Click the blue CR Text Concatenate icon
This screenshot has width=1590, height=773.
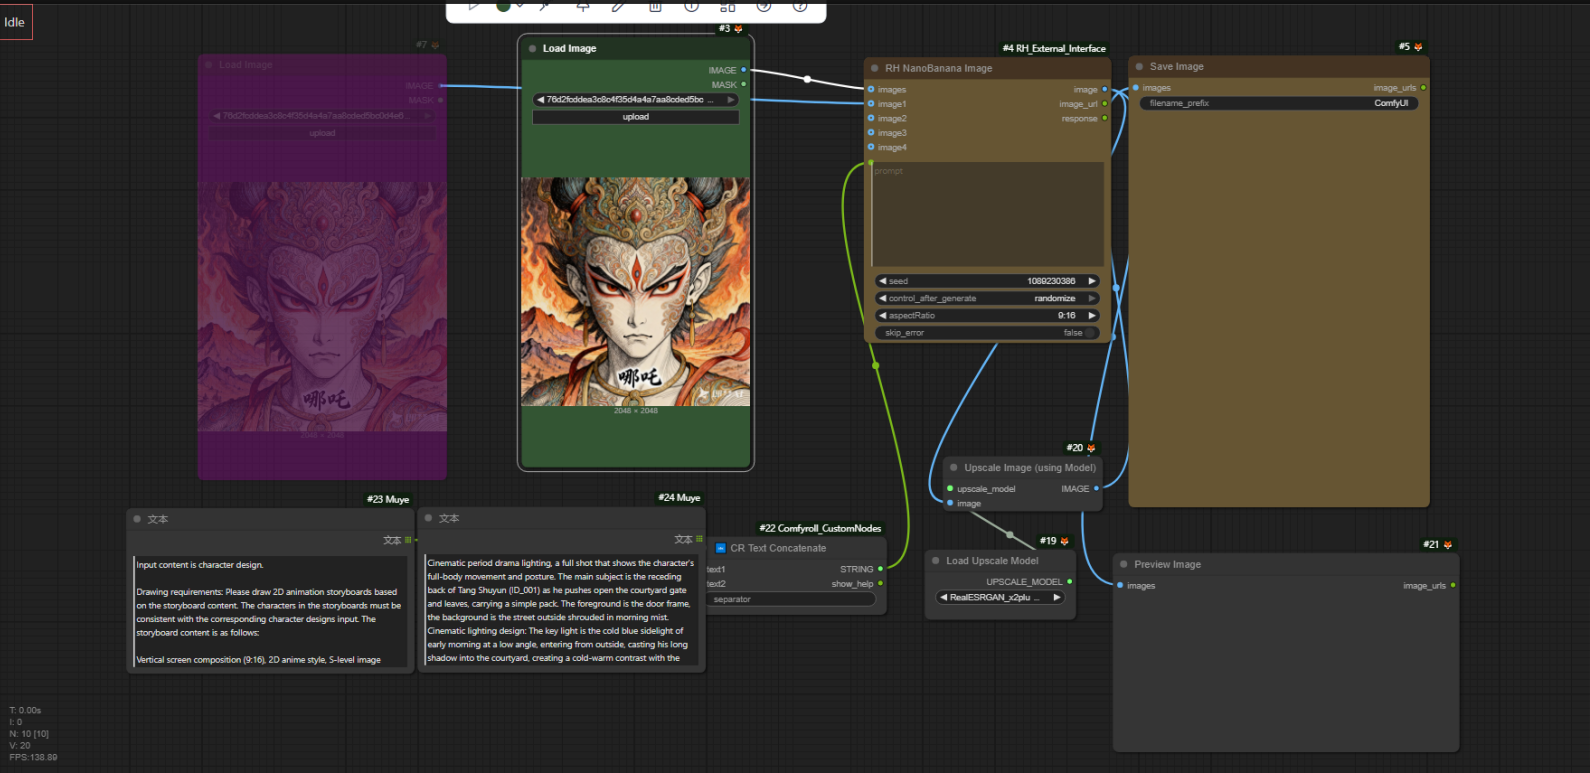(x=721, y=548)
